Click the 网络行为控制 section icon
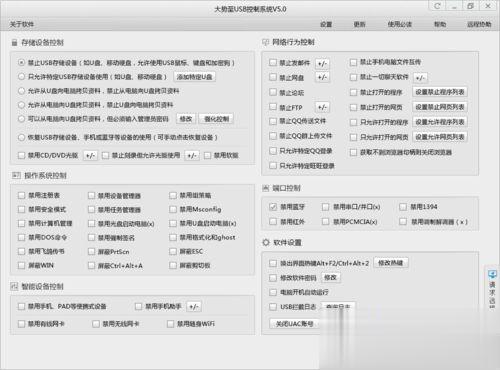Screen dimensions: 500x370 (x=266, y=42)
